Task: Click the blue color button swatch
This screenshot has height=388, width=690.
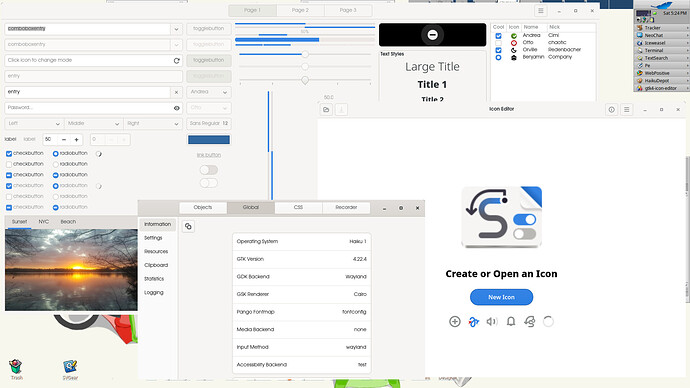Action: point(209,140)
